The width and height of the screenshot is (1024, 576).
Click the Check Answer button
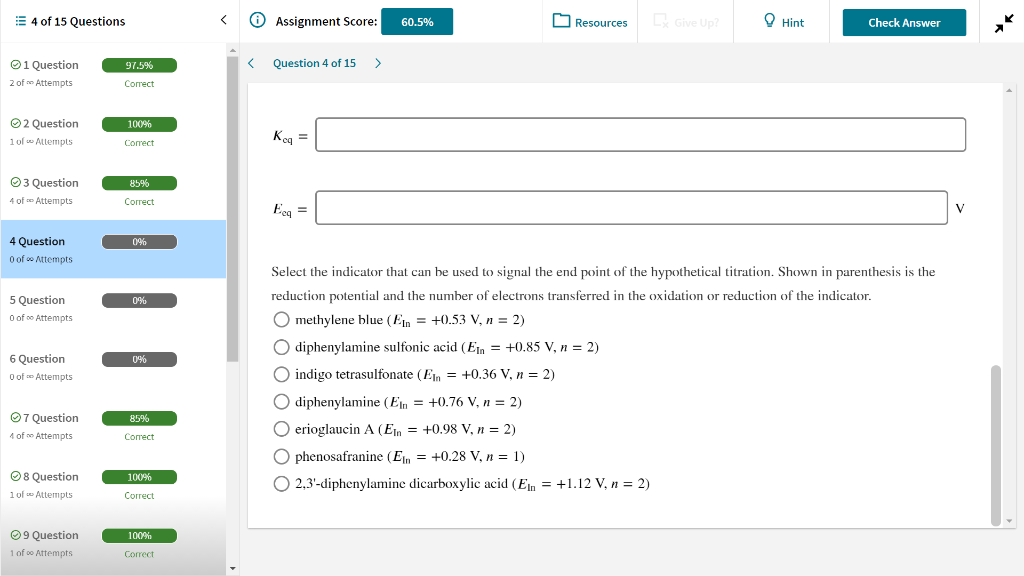(x=903, y=21)
